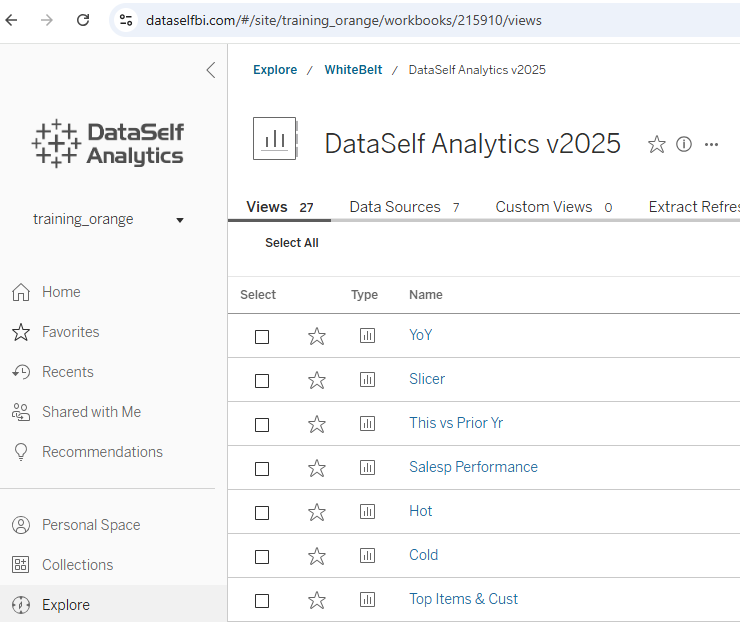
Task: Favorite the Slicer view star
Action: click(x=317, y=380)
